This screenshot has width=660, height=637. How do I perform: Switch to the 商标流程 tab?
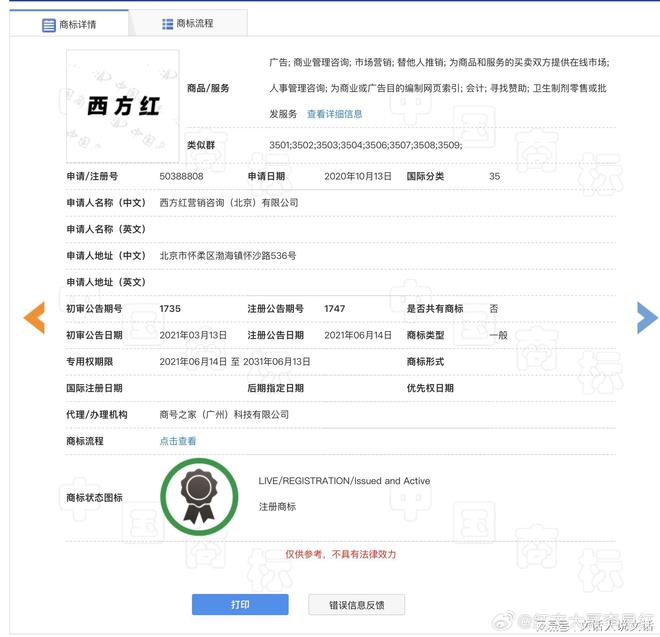[x=188, y=24]
